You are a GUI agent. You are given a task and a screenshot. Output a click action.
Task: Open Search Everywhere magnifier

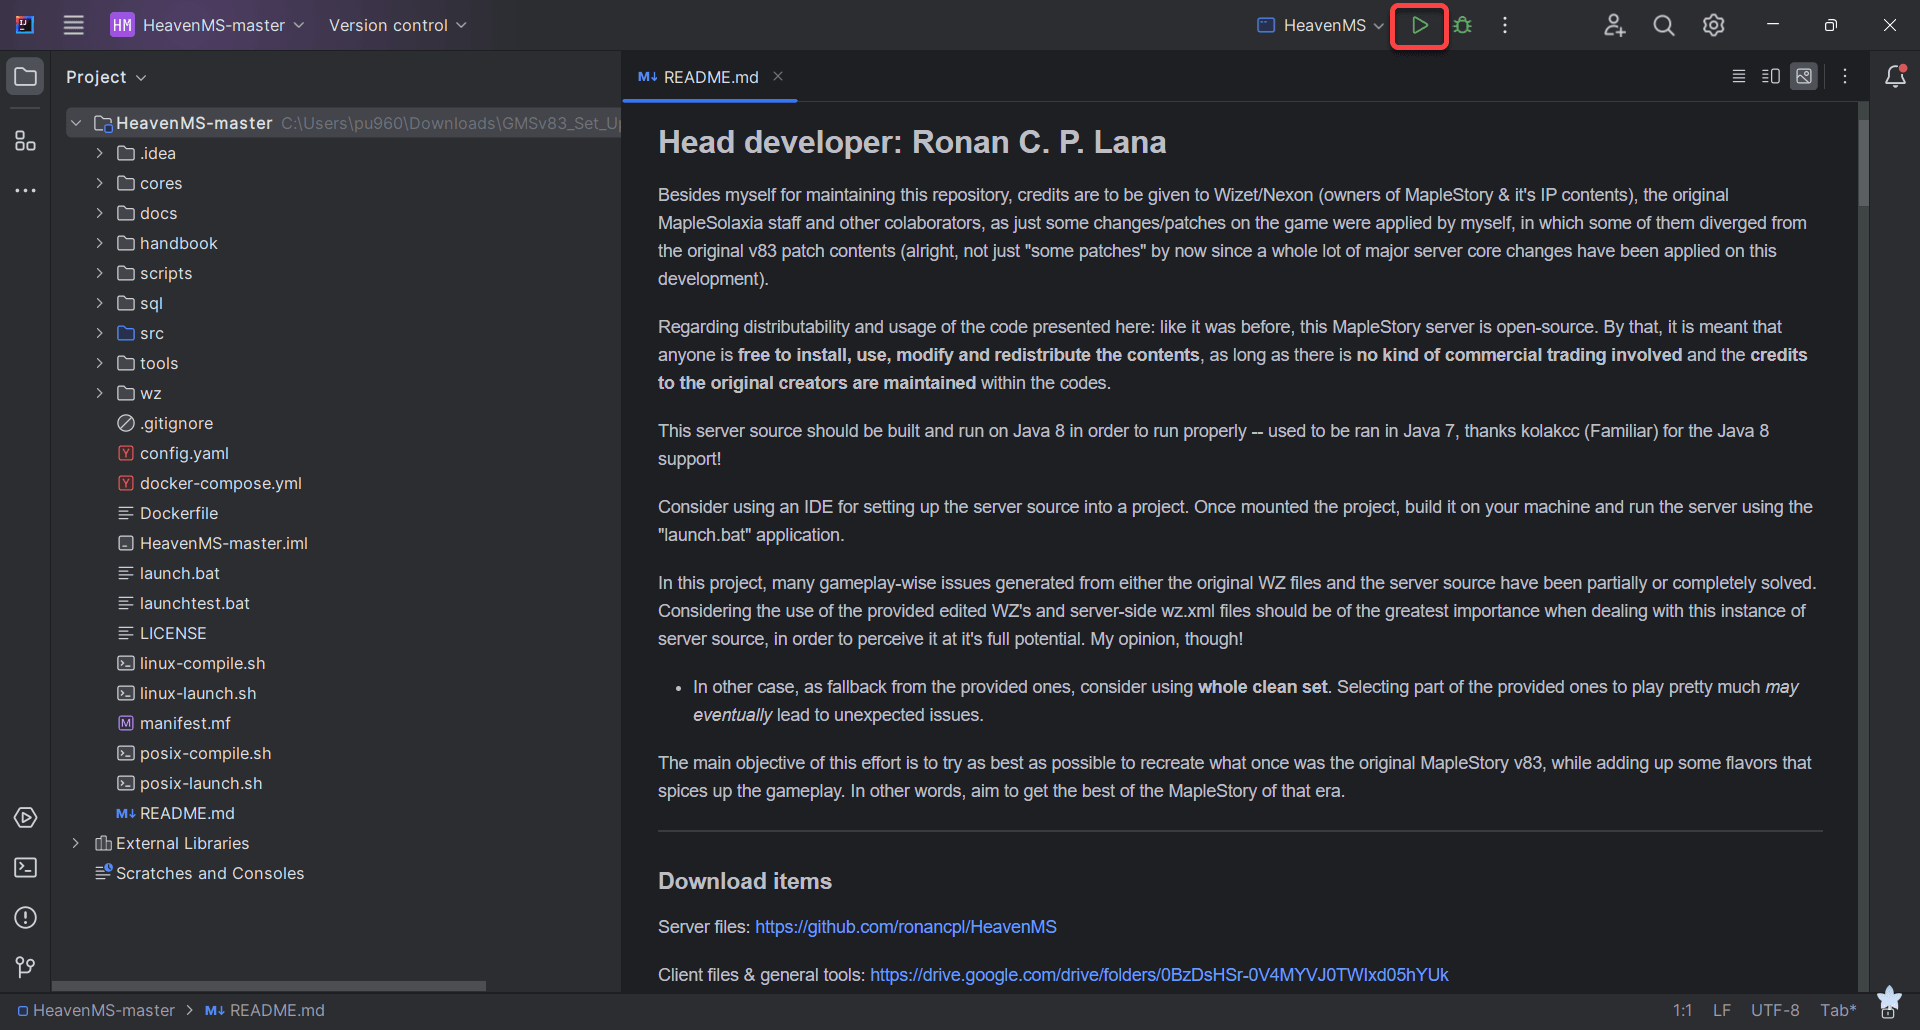(1664, 26)
